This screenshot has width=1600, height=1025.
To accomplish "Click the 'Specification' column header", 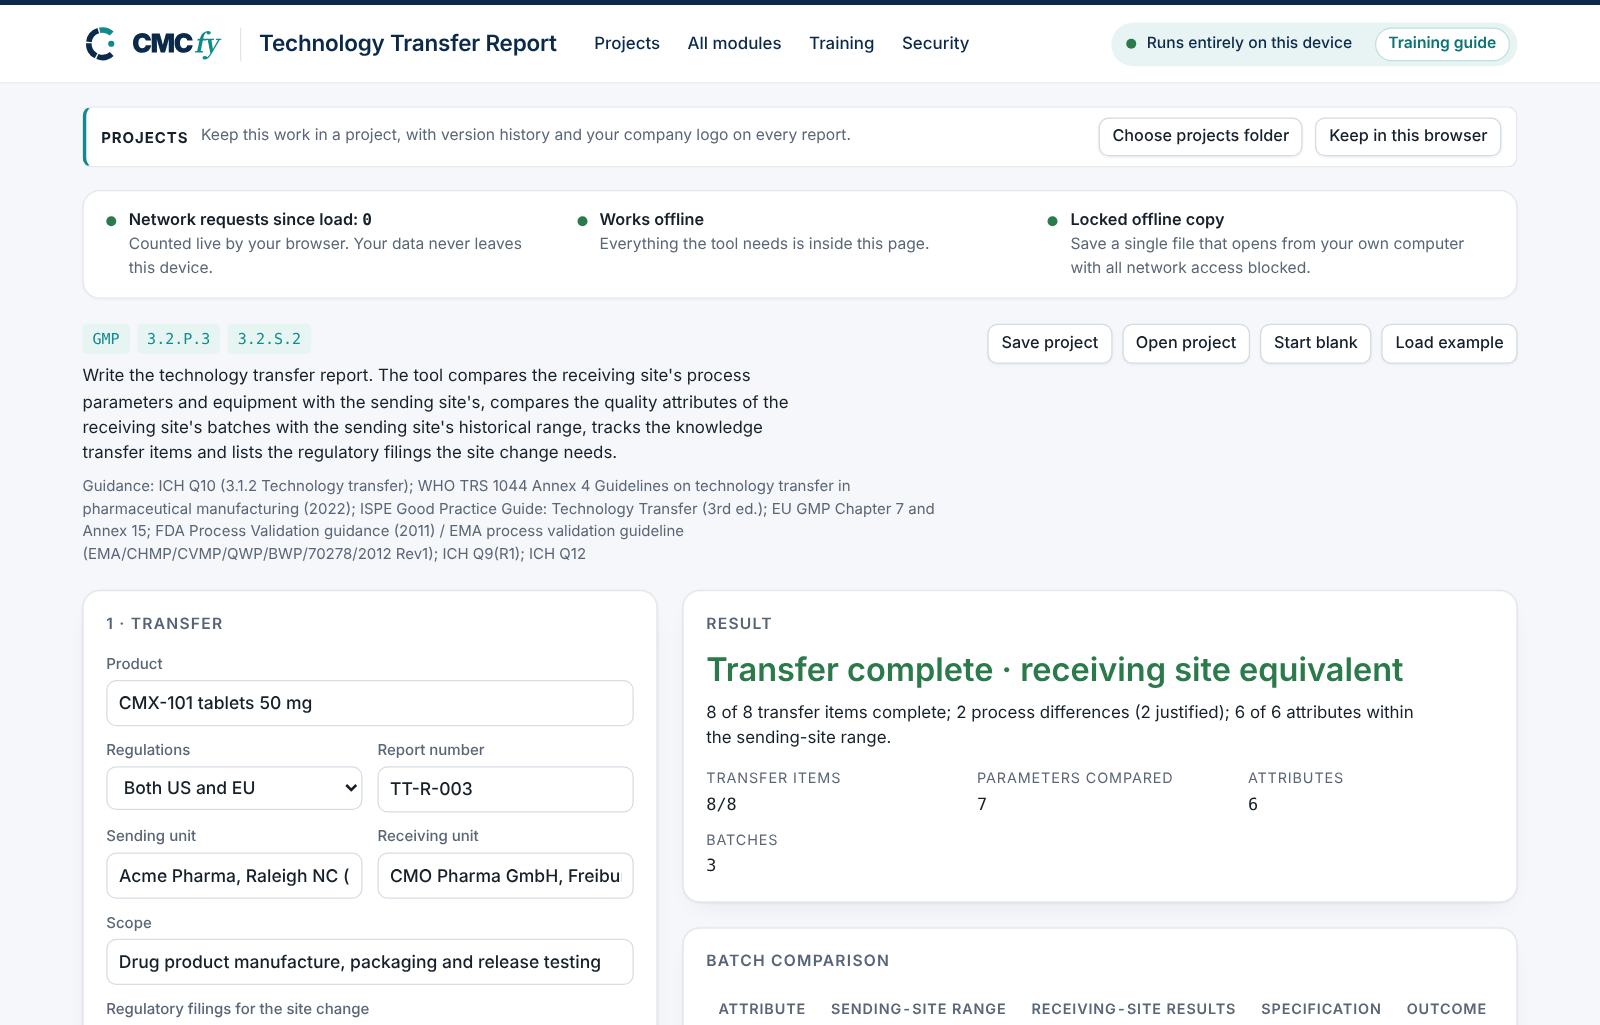I will coord(1321,1009).
